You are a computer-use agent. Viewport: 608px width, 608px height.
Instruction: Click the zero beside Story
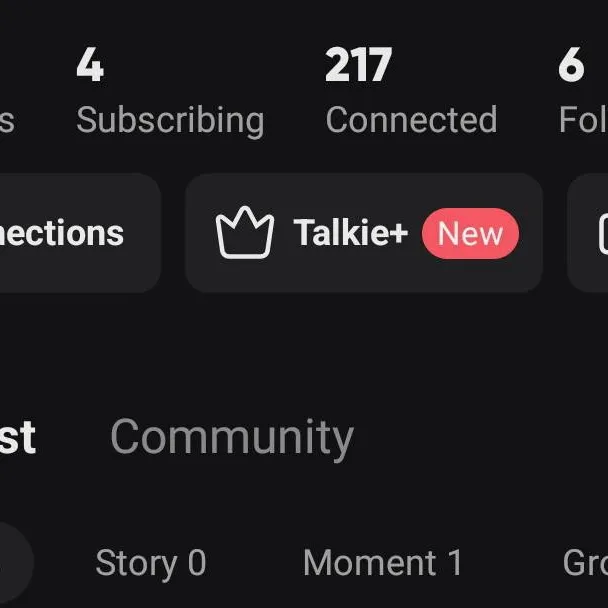tap(196, 563)
